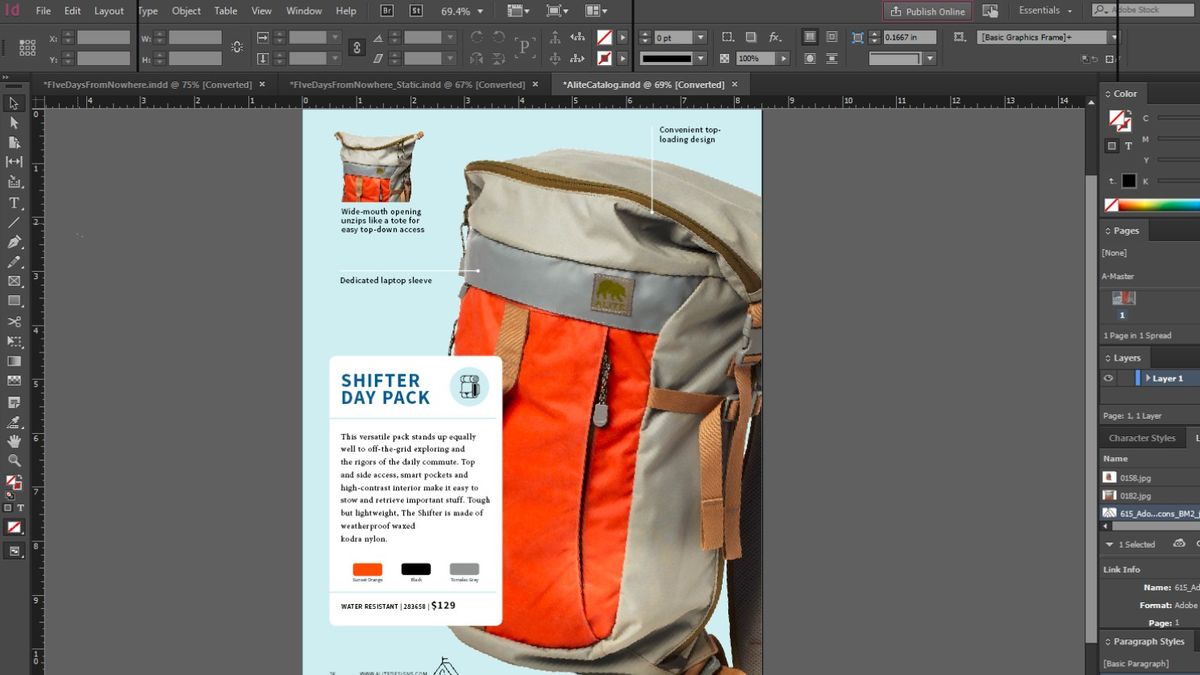Open the Window menu
This screenshot has height=675, width=1200.
[303, 11]
